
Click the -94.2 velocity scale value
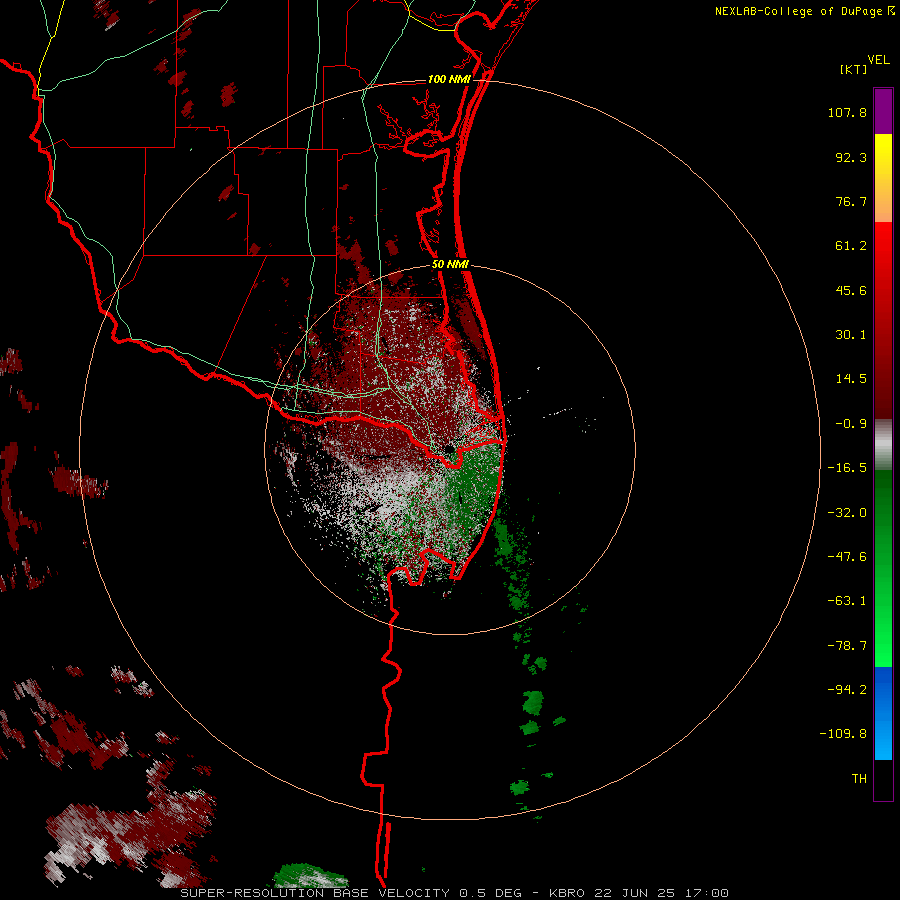click(847, 689)
